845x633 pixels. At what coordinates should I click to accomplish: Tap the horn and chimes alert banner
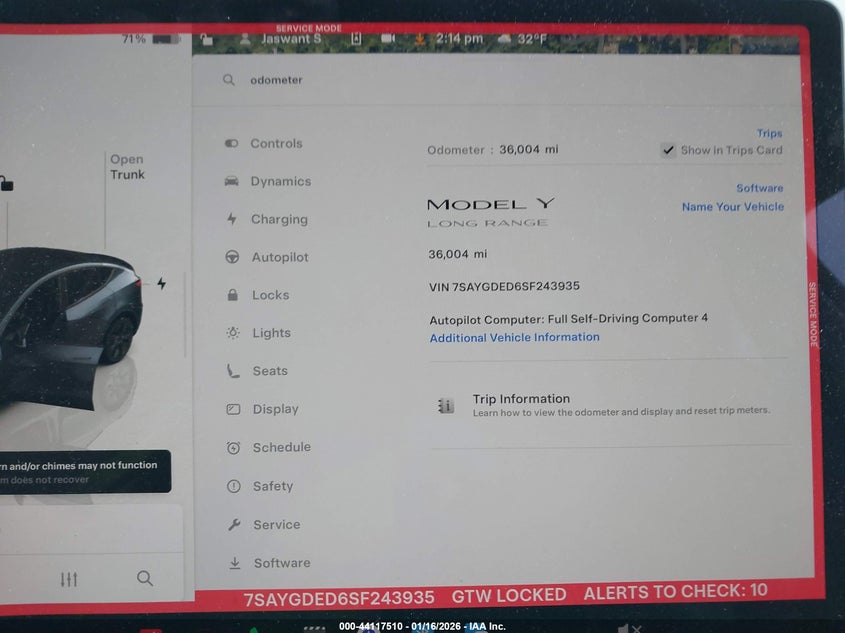click(x=85, y=472)
